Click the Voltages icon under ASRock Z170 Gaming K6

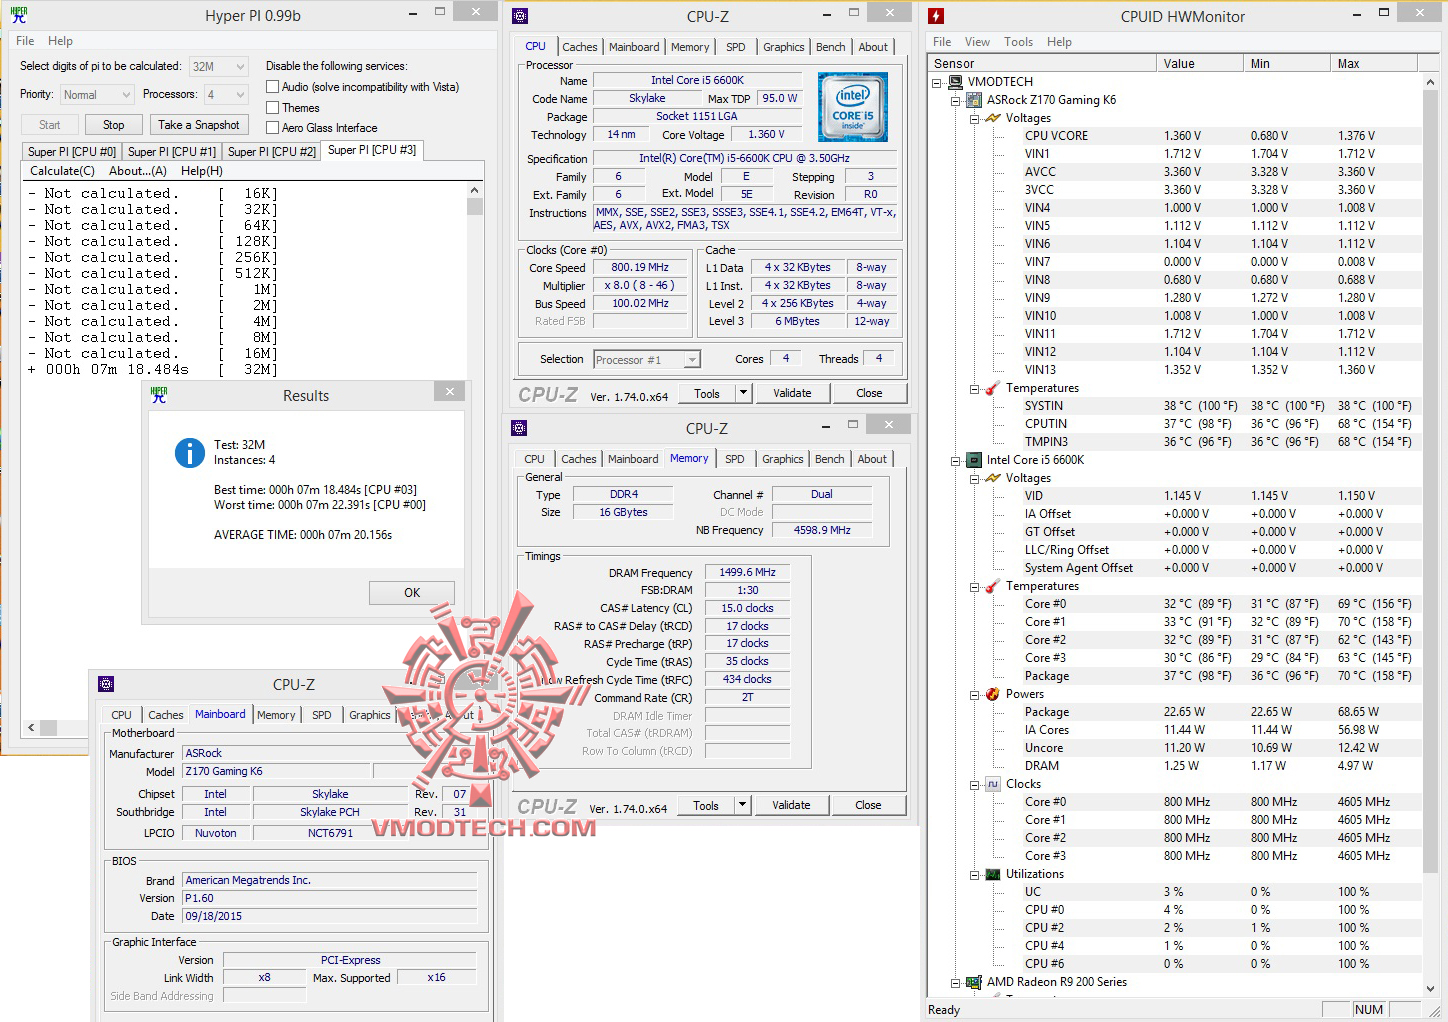pyautogui.click(x=993, y=118)
